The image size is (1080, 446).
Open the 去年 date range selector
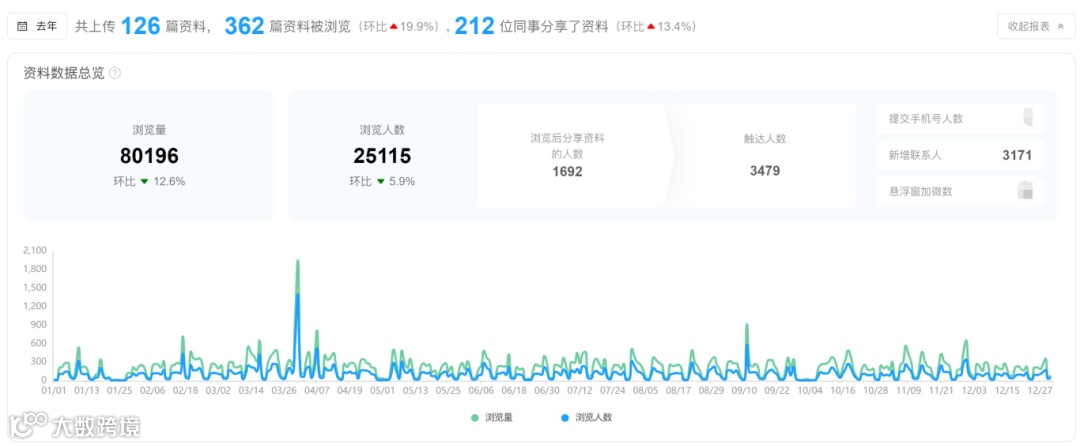pos(37,26)
